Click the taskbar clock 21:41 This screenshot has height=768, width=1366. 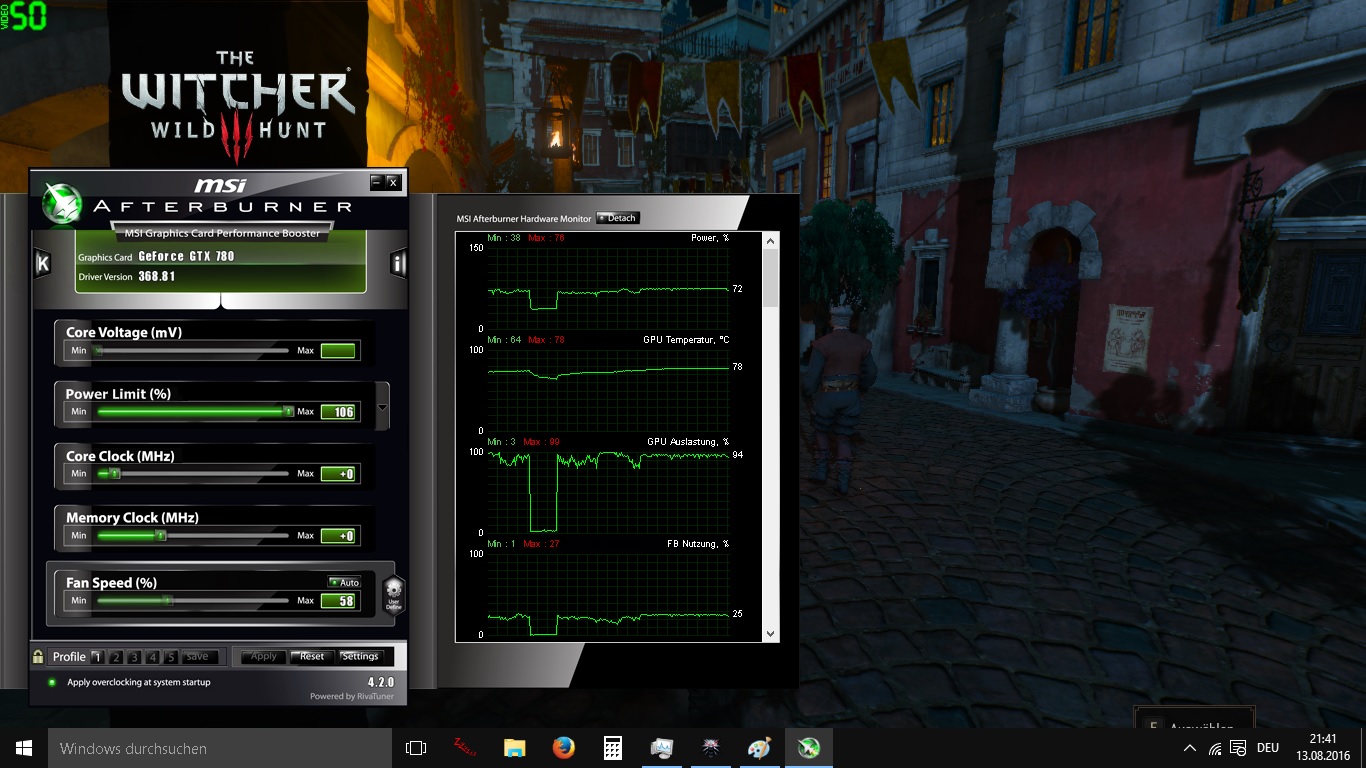[1323, 739]
